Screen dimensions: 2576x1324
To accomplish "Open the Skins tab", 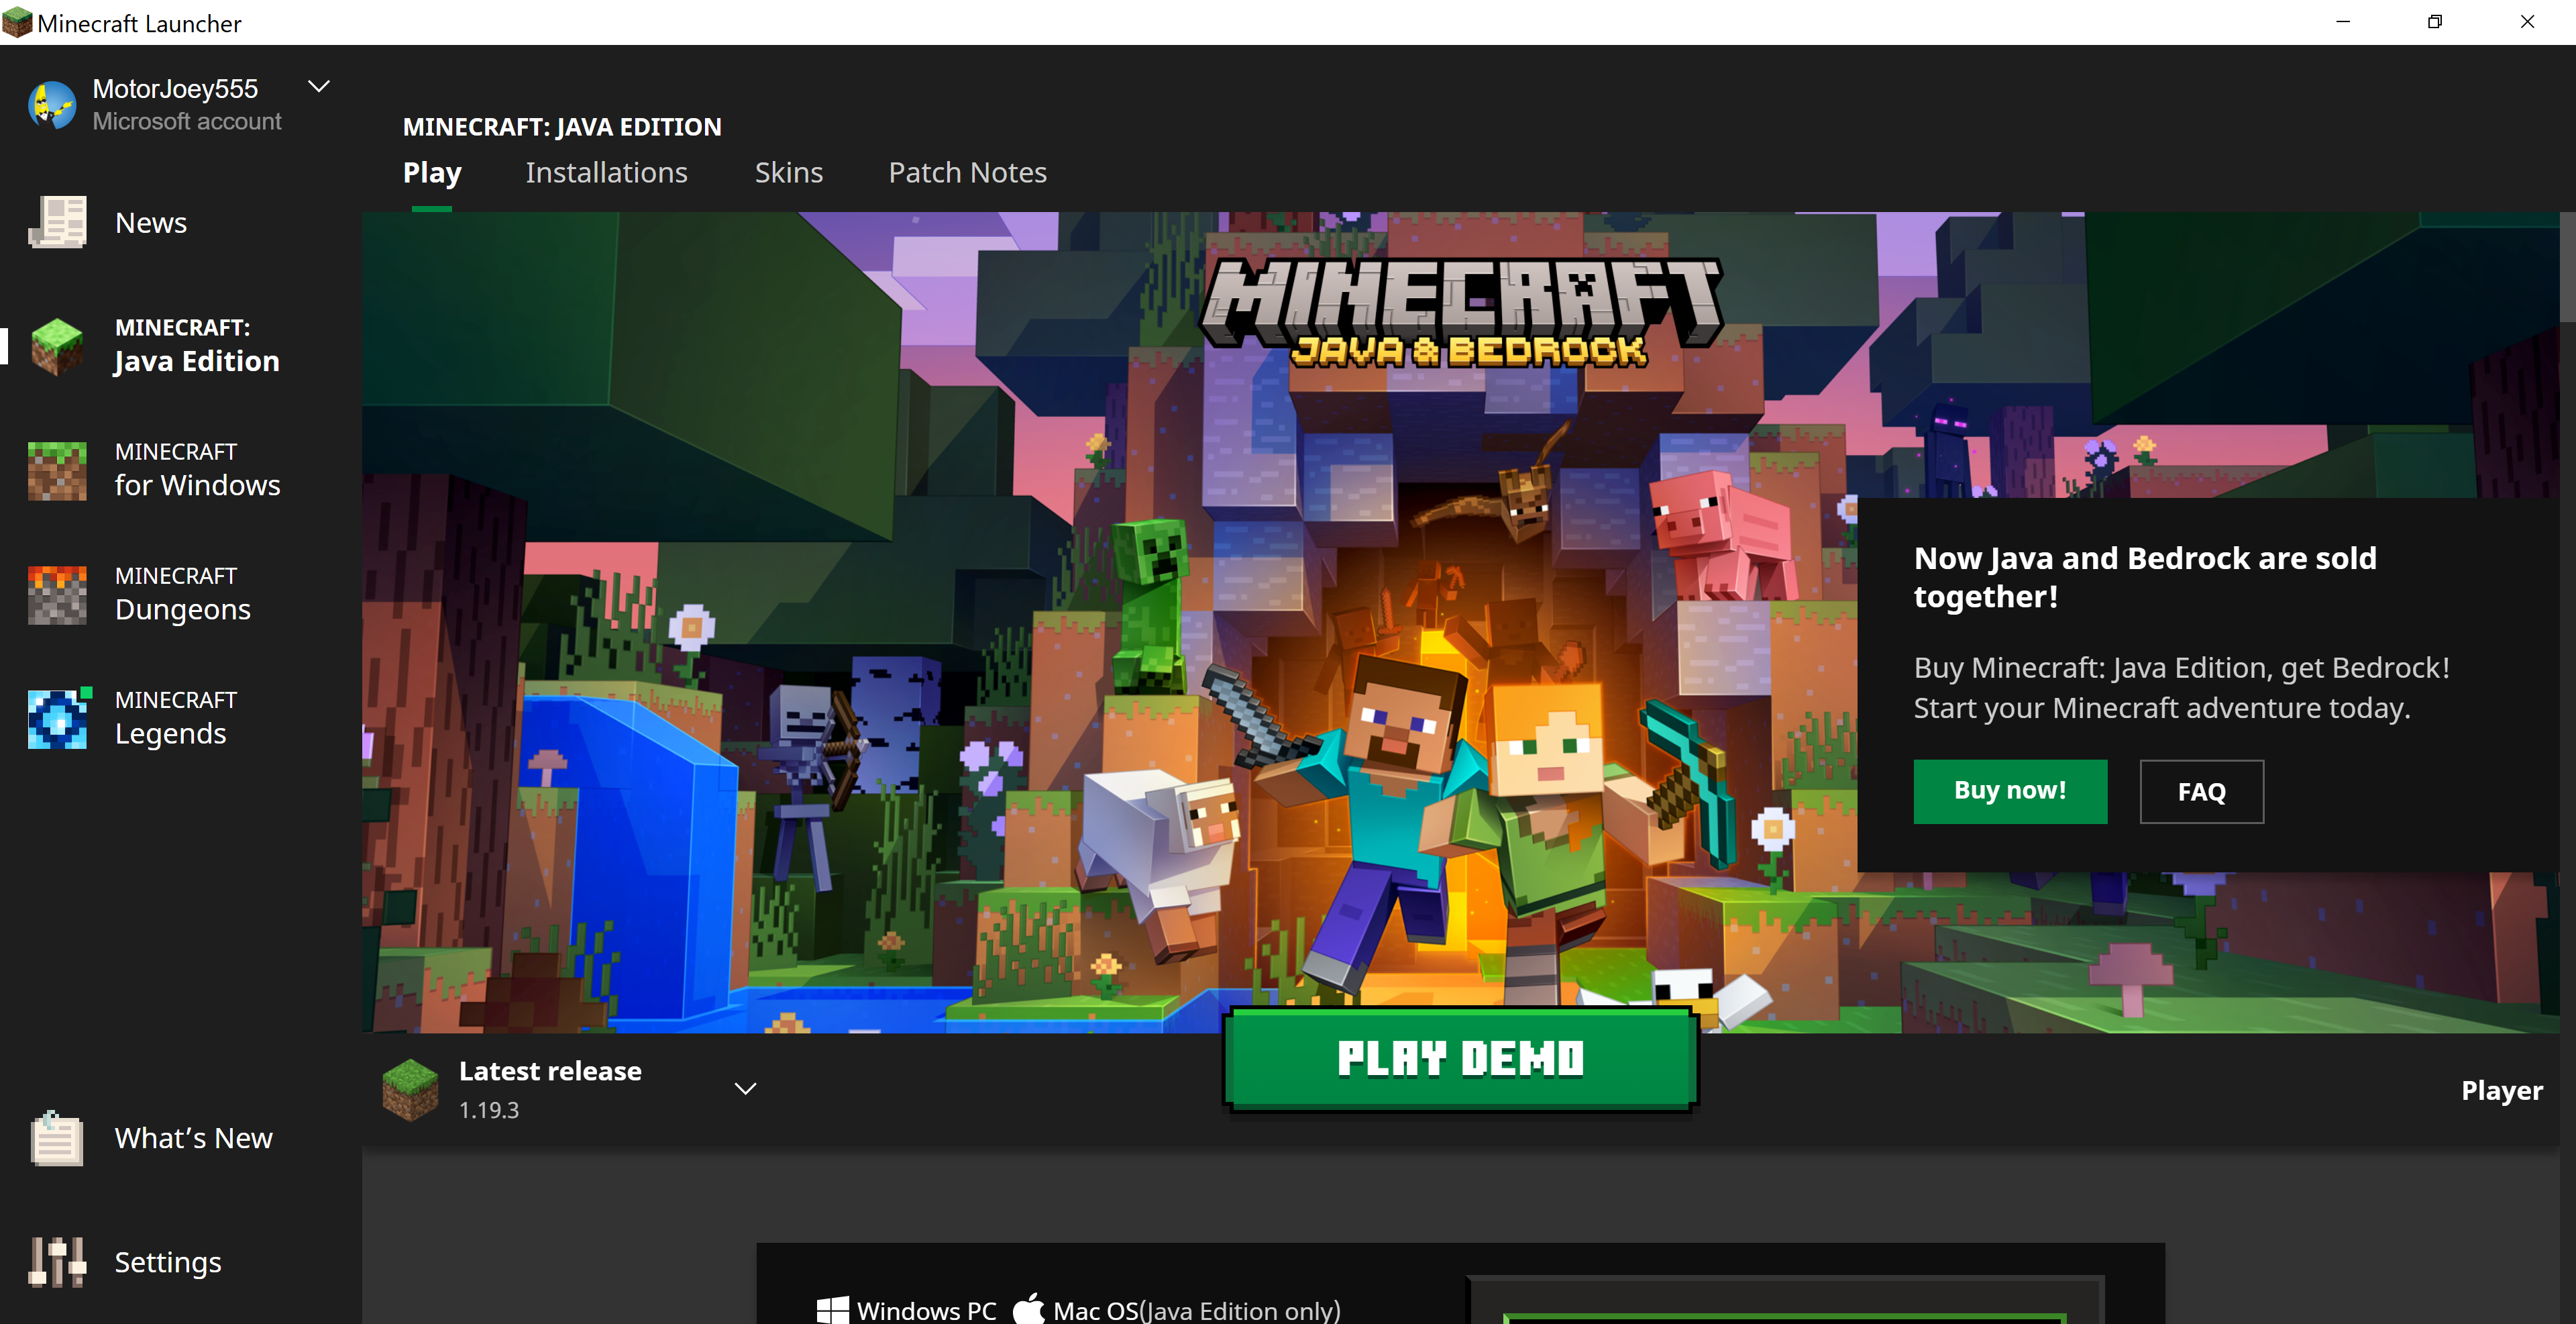I will (x=789, y=173).
